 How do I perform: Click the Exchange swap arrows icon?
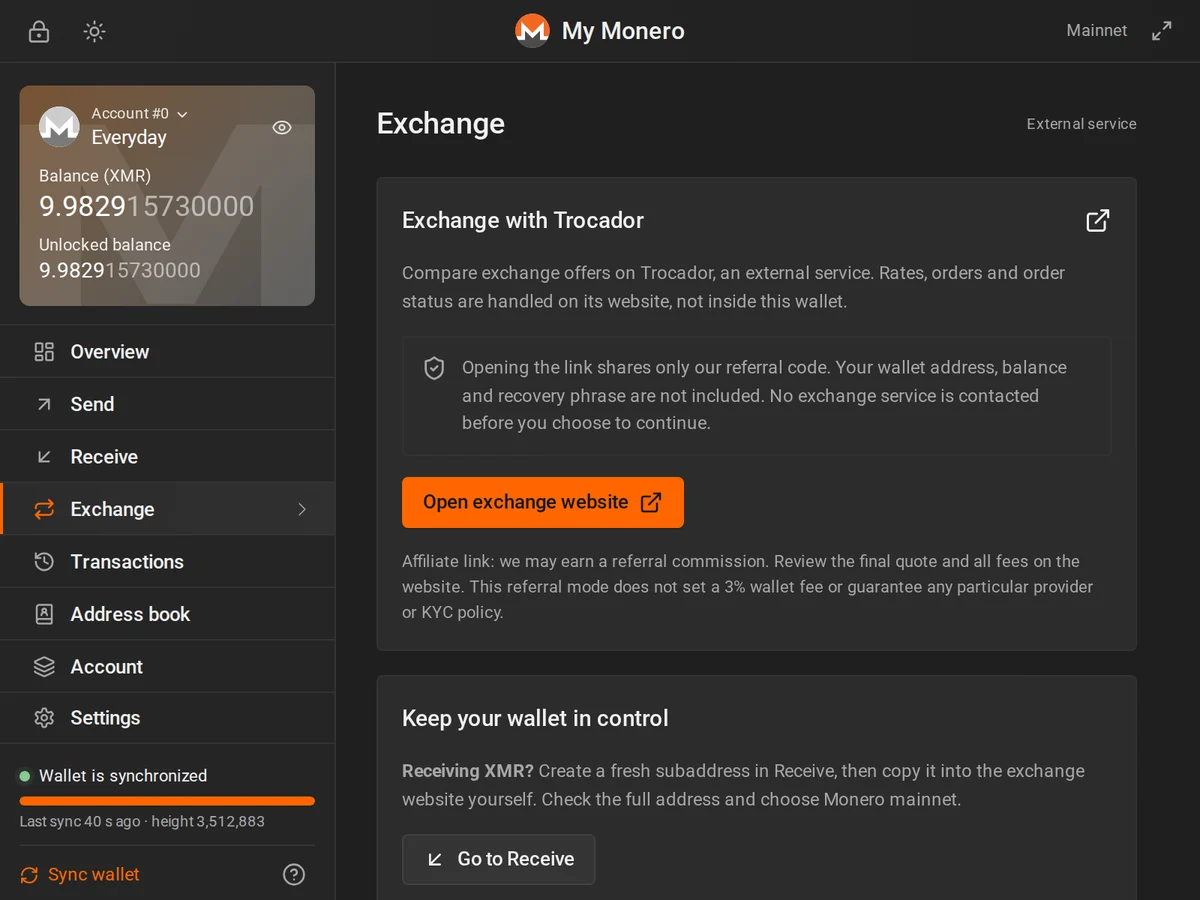(x=44, y=509)
